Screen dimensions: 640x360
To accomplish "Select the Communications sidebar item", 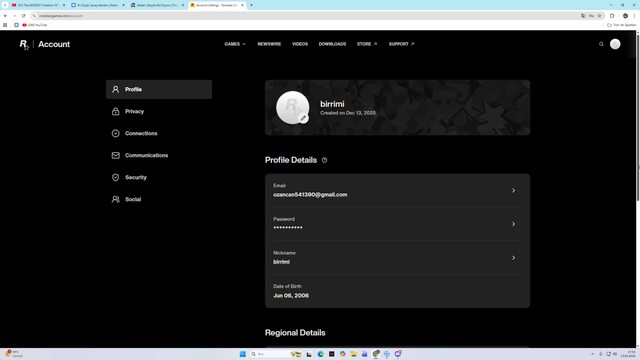I will pos(159,156).
